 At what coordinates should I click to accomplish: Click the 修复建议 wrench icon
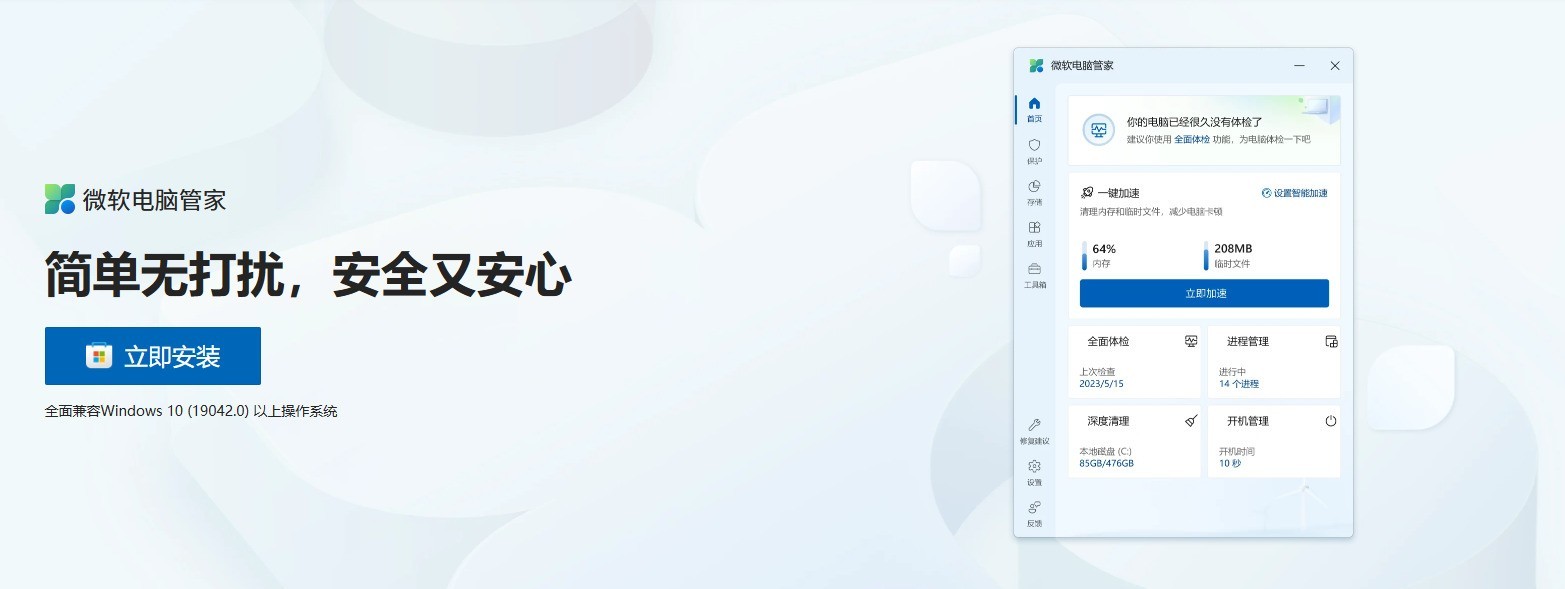tap(1034, 425)
